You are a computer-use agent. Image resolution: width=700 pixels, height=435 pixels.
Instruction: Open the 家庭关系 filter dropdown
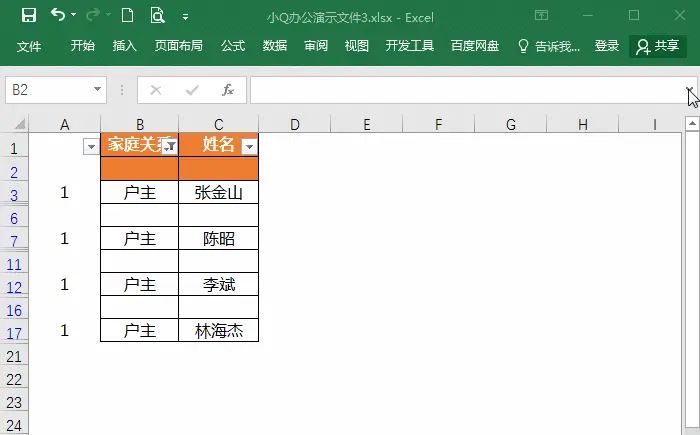(170, 146)
